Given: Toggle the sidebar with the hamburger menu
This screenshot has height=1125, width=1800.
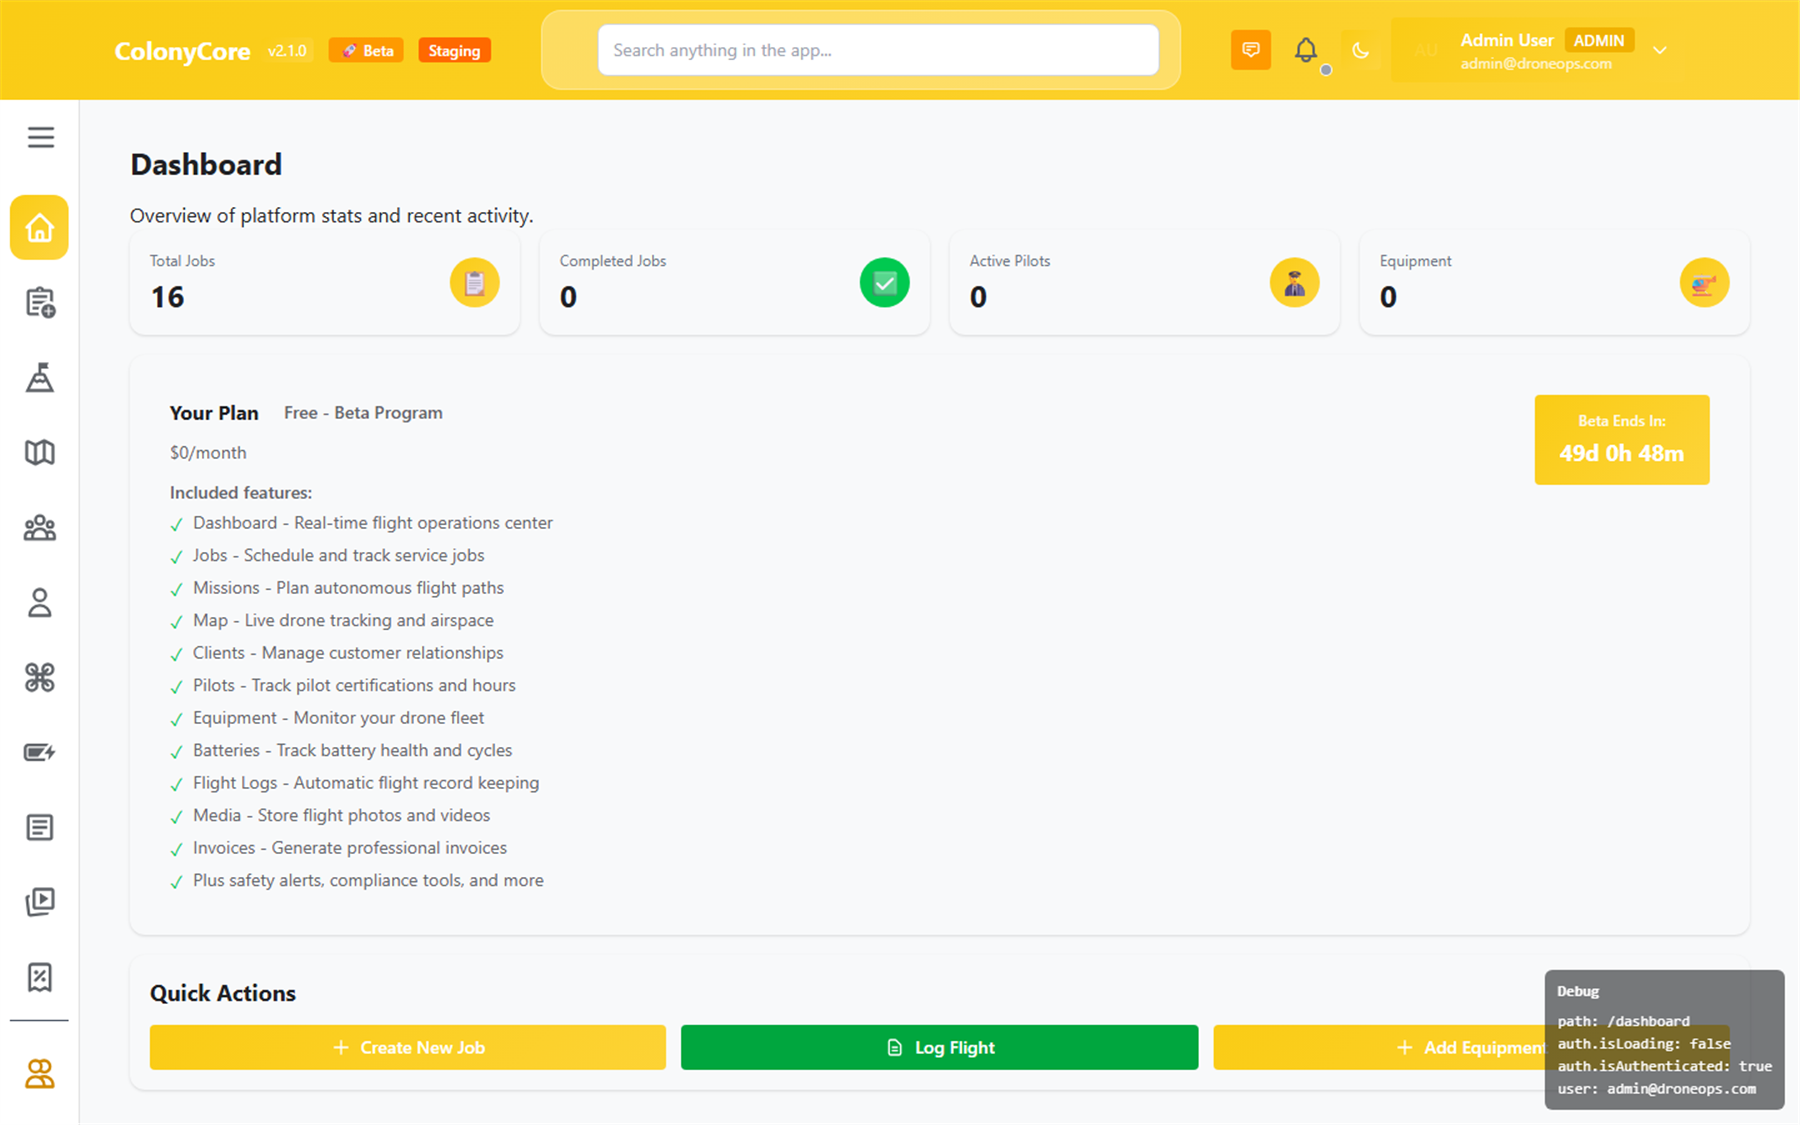Looking at the screenshot, I should [40, 137].
